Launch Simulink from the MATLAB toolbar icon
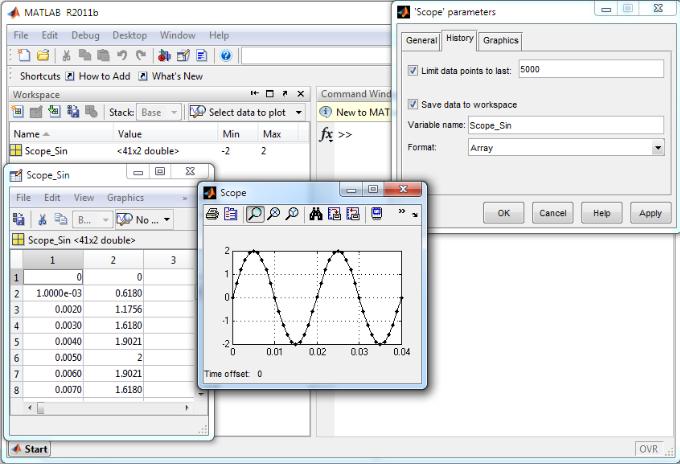The width and height of the screenshot is (680, 464). click(x=164, y=55)
